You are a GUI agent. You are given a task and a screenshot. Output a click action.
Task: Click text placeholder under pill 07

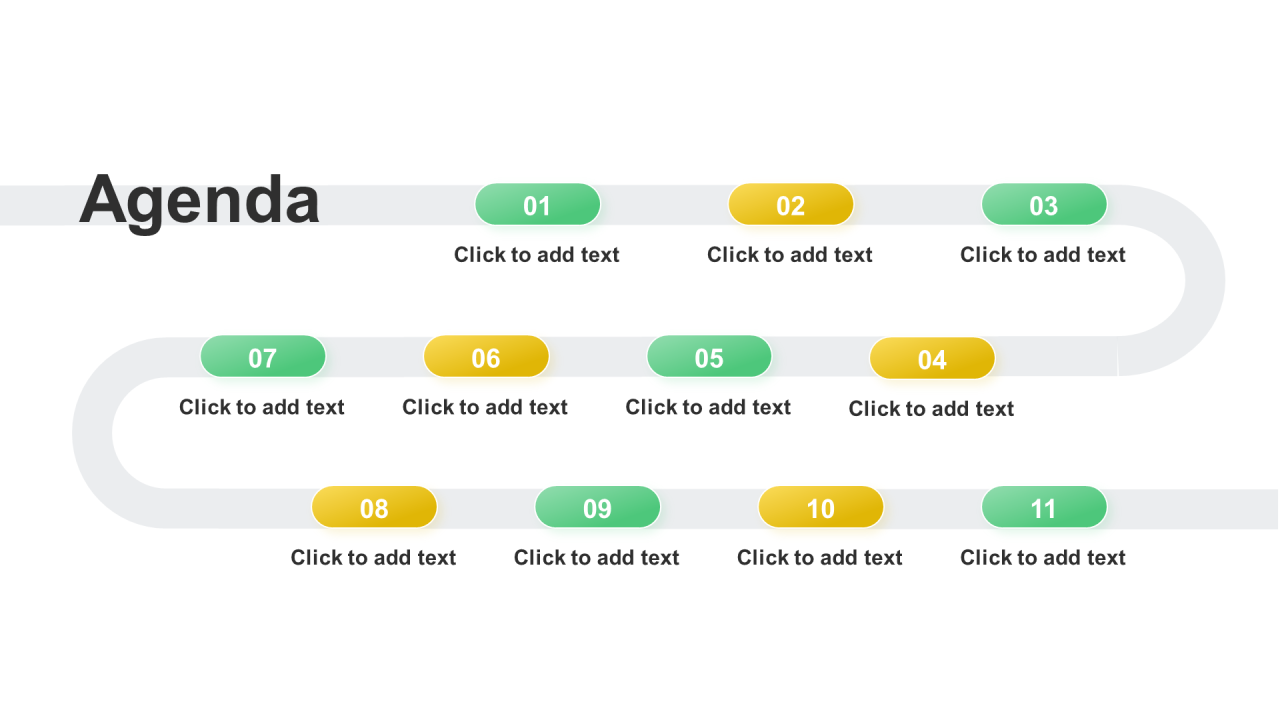tap(262, 407)
